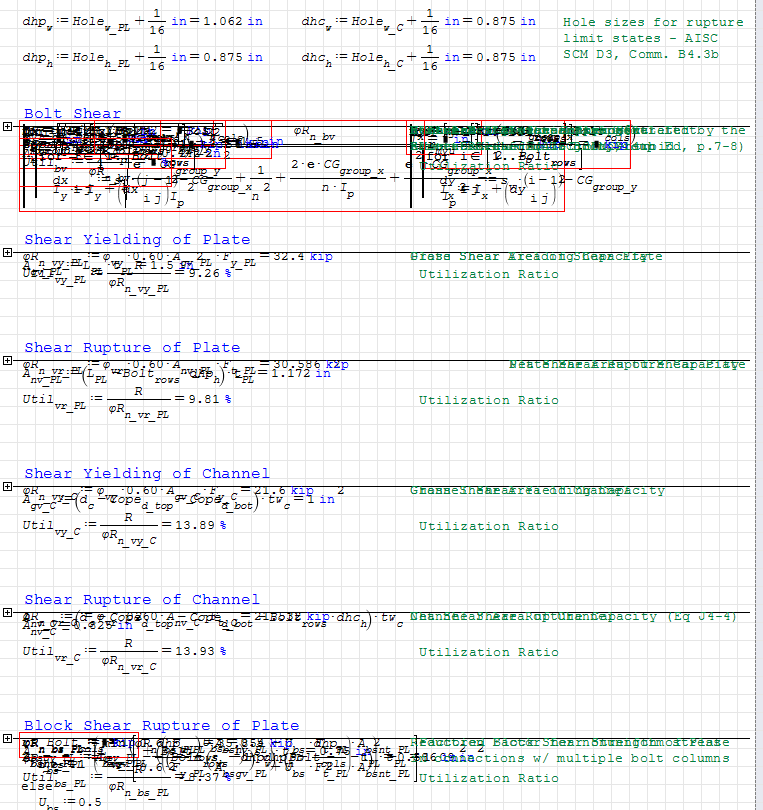Expand the Shear Rupture of Channel area
Viewport: 763px width, 810px height.
(8, 614)
